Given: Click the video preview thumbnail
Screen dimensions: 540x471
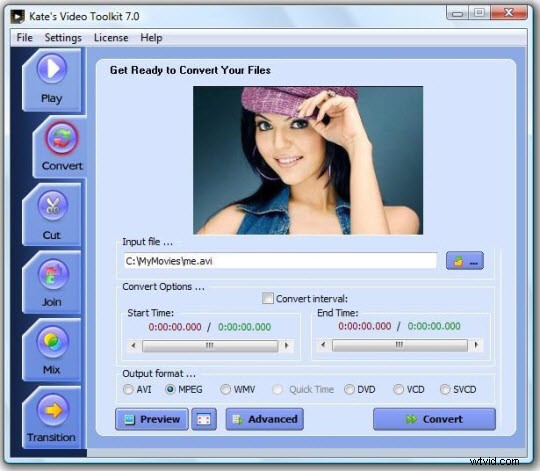Looking at the screenshot, I should 308,160.
